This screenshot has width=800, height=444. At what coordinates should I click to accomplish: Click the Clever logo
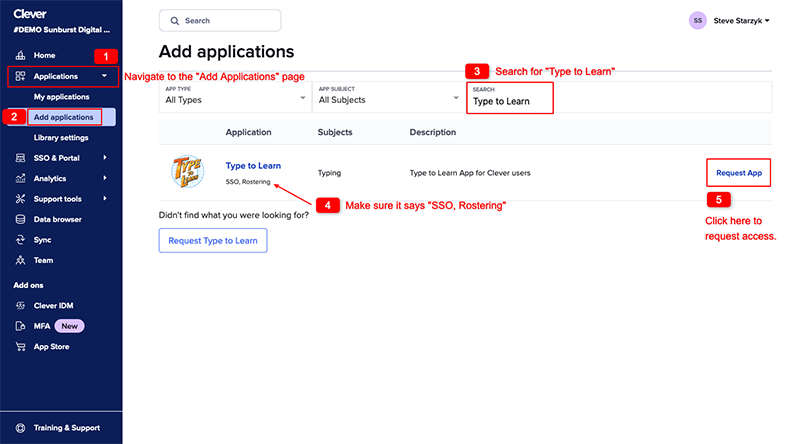click(30, 14)
